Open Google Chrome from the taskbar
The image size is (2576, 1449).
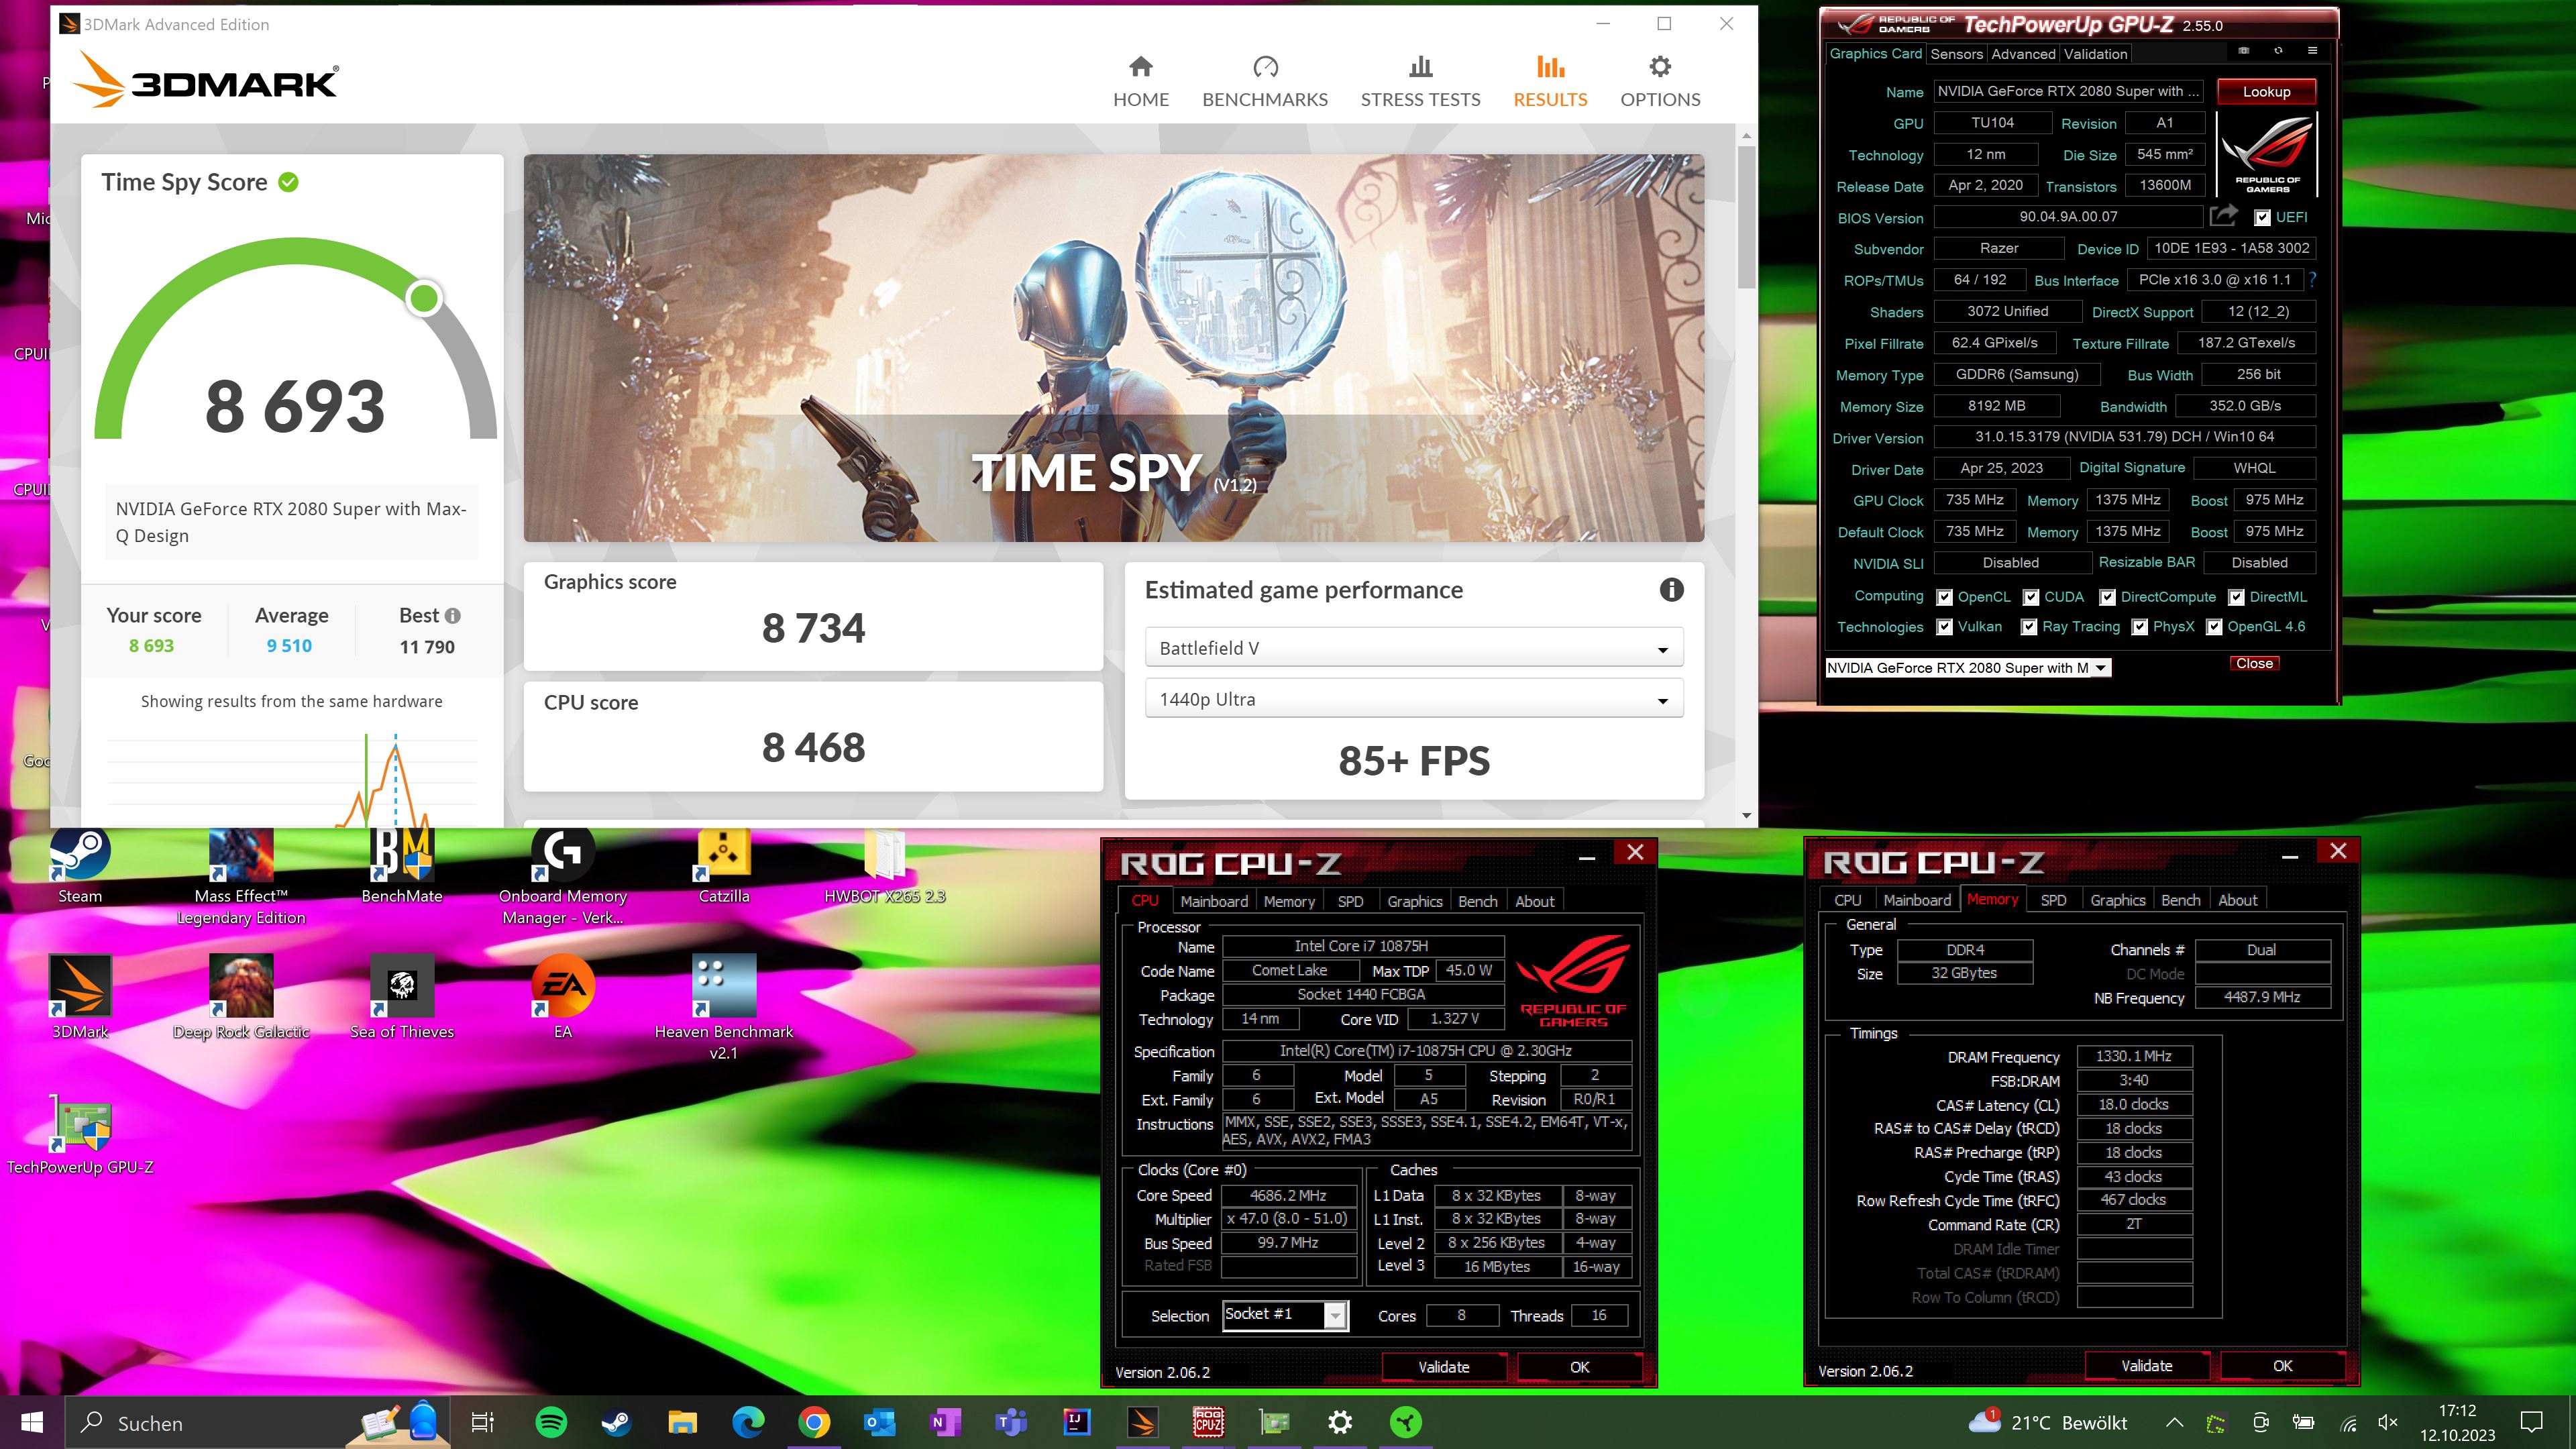point(814,1422)
